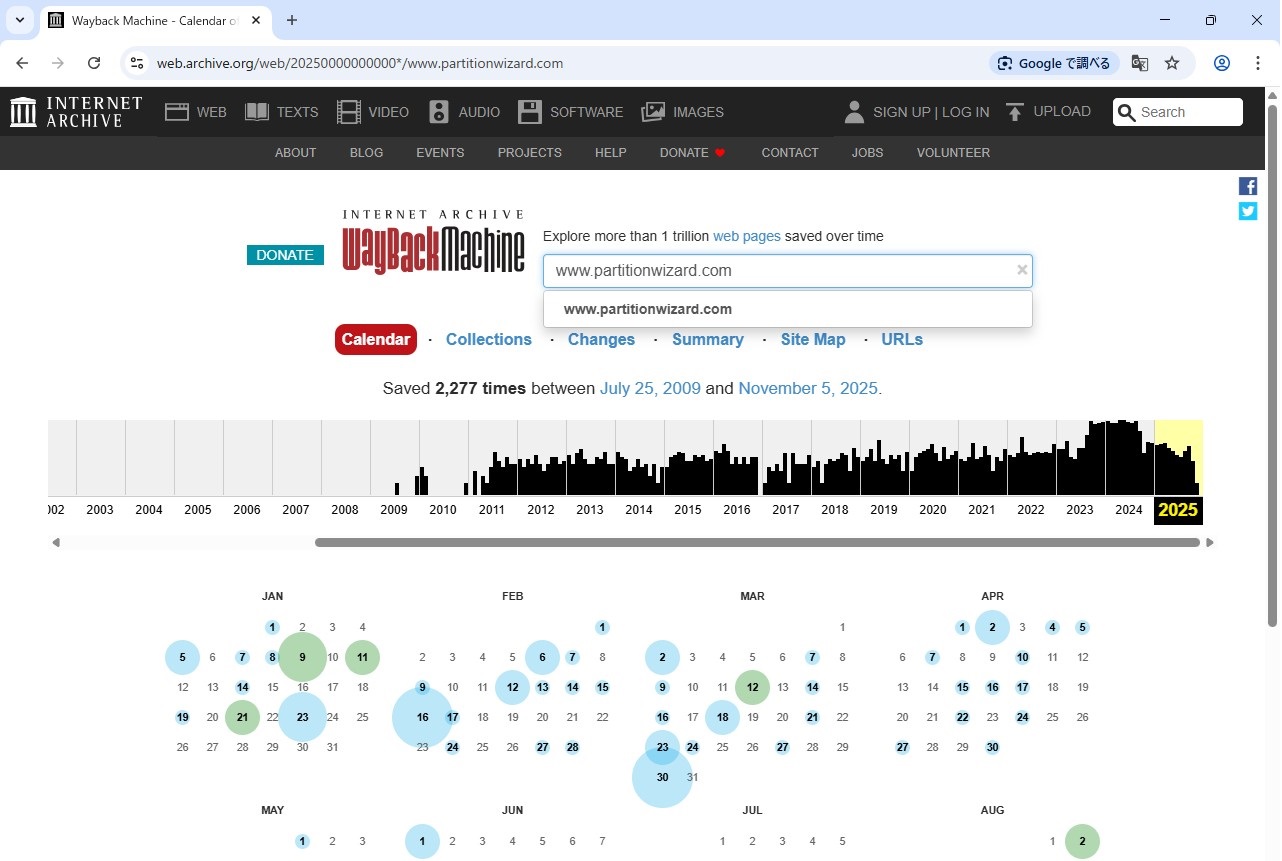Open the SOFTWARE section in the navbar
This screenshot has width=1282, height=861.
point(570,112)
